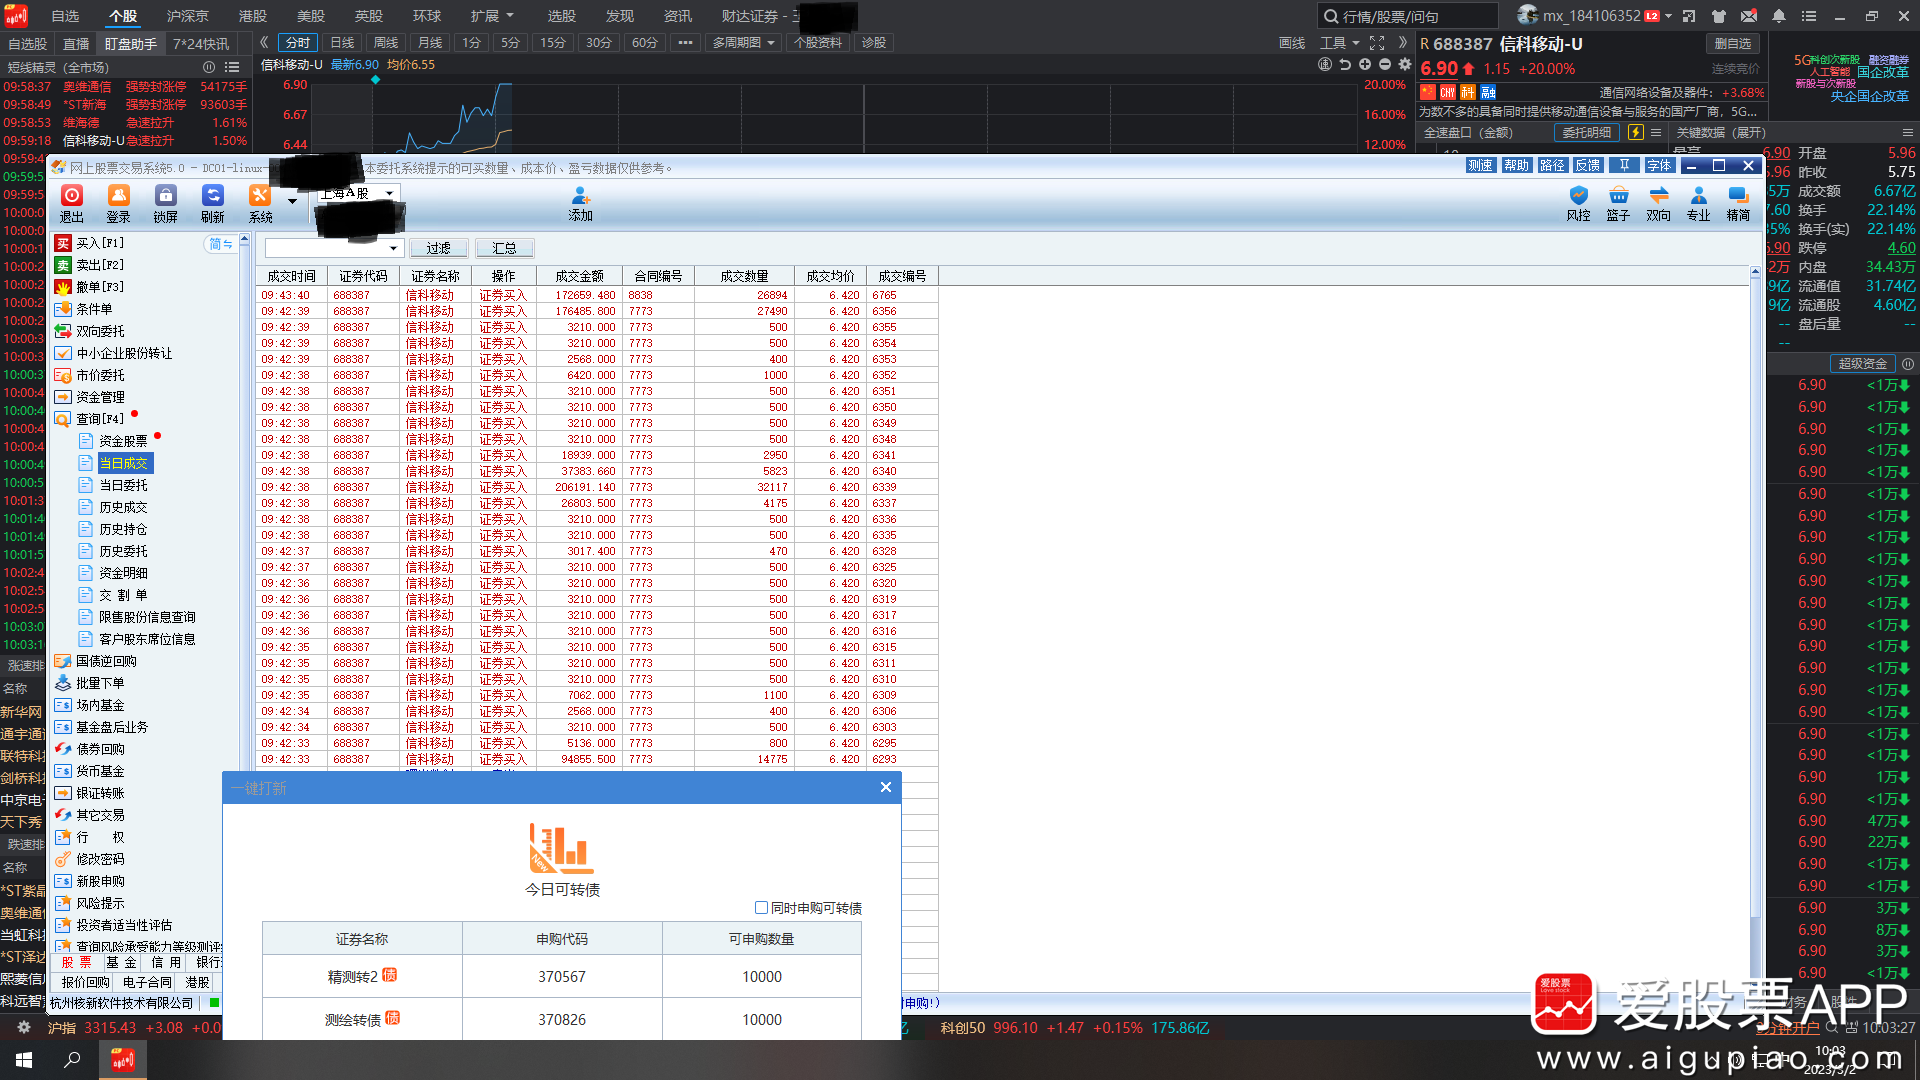Click the 锁屏 lock screen icon
The image size is (1920, 1080).
(166, 203)
